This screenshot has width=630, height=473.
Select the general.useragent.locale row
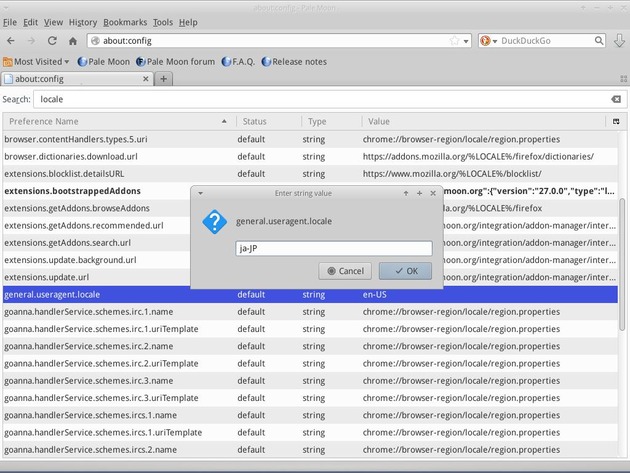click(x=310, y=295)
